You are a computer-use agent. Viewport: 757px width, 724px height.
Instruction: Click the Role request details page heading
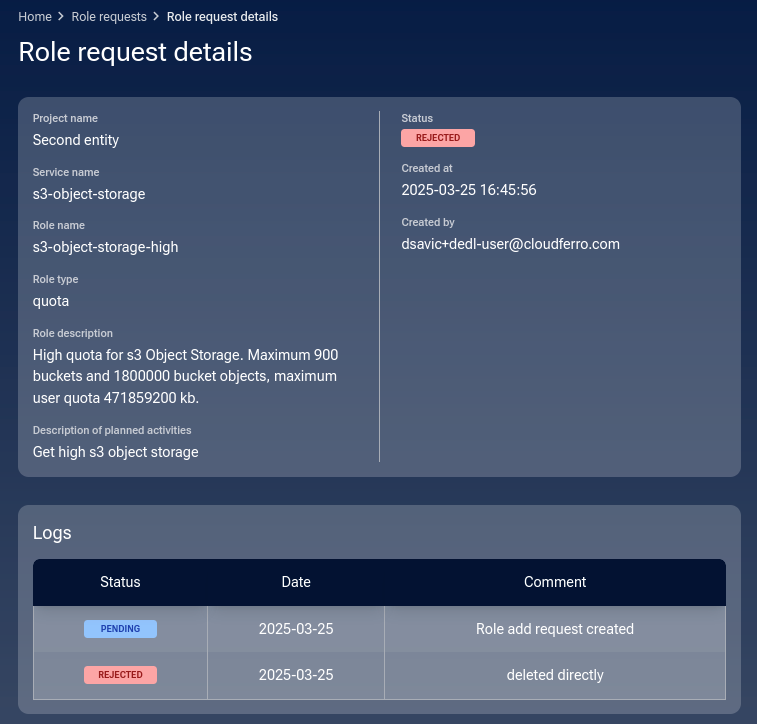point(135,52)
